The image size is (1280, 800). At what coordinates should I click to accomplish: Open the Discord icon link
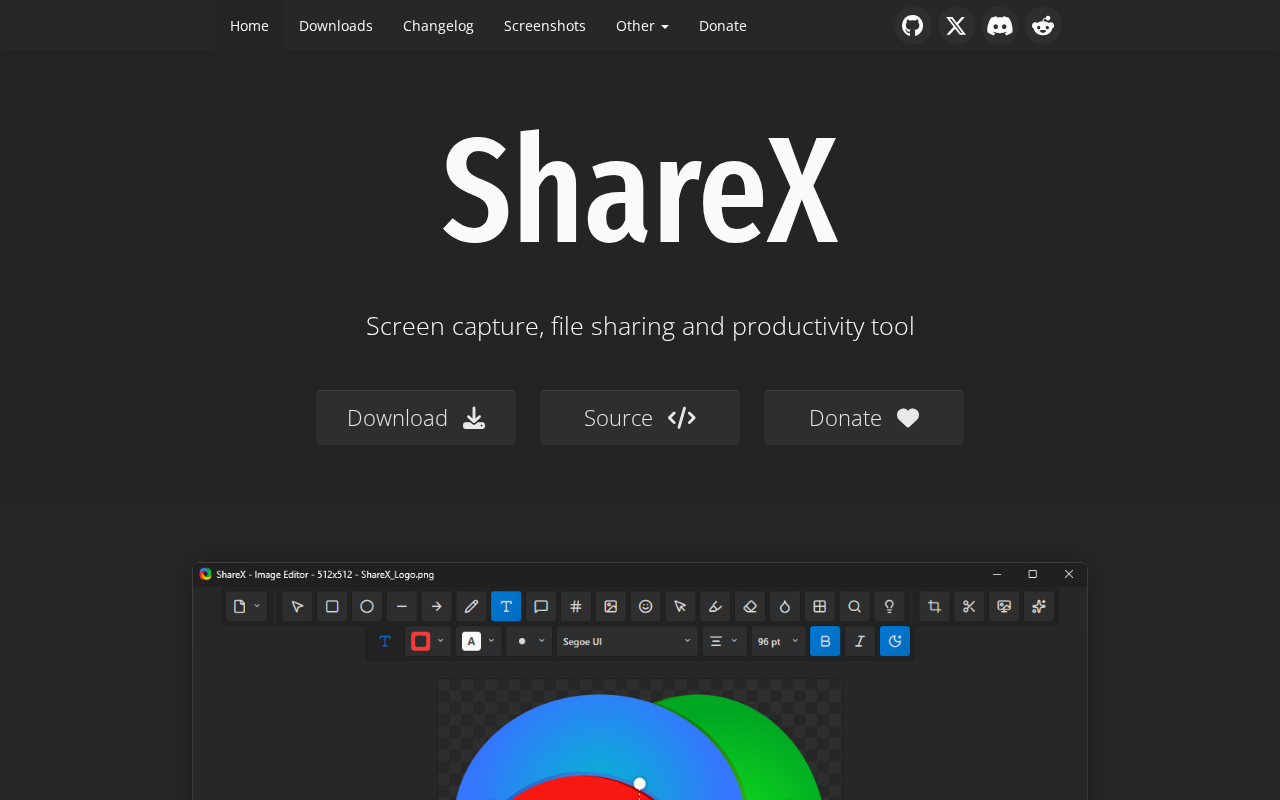(1000, 26)
